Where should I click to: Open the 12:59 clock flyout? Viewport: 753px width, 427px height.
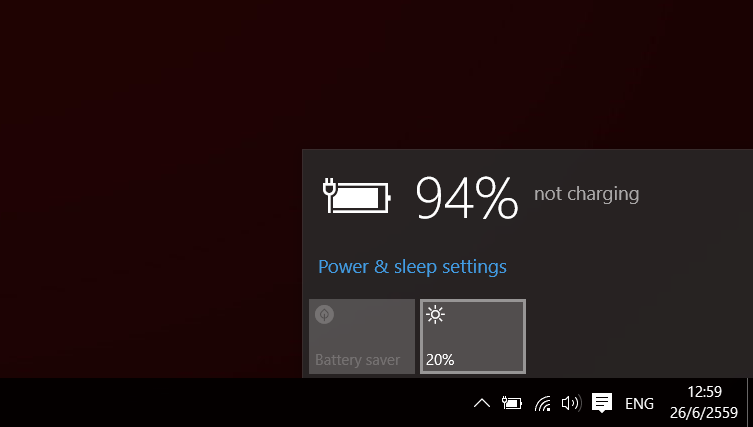(704, 392)
